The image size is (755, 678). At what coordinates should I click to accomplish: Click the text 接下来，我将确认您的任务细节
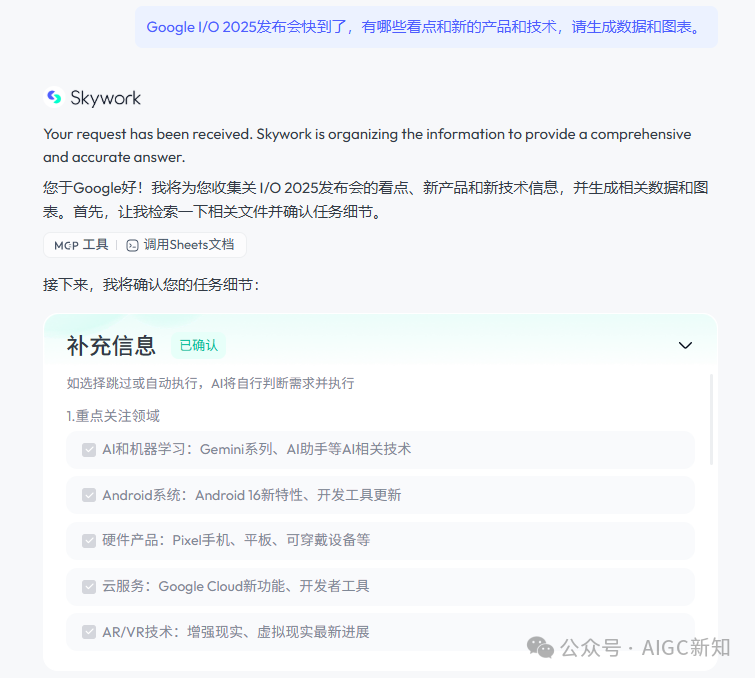coord(151,285)
